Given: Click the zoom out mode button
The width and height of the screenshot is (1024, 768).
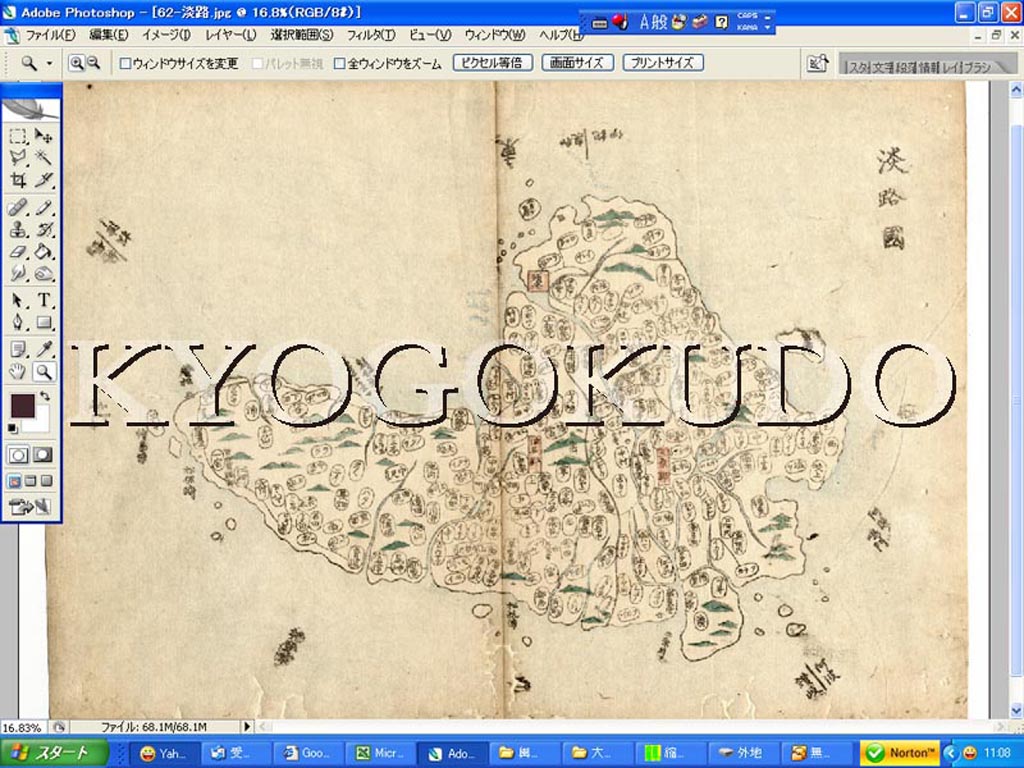Looking at the screenshot, I should [93, 63].
